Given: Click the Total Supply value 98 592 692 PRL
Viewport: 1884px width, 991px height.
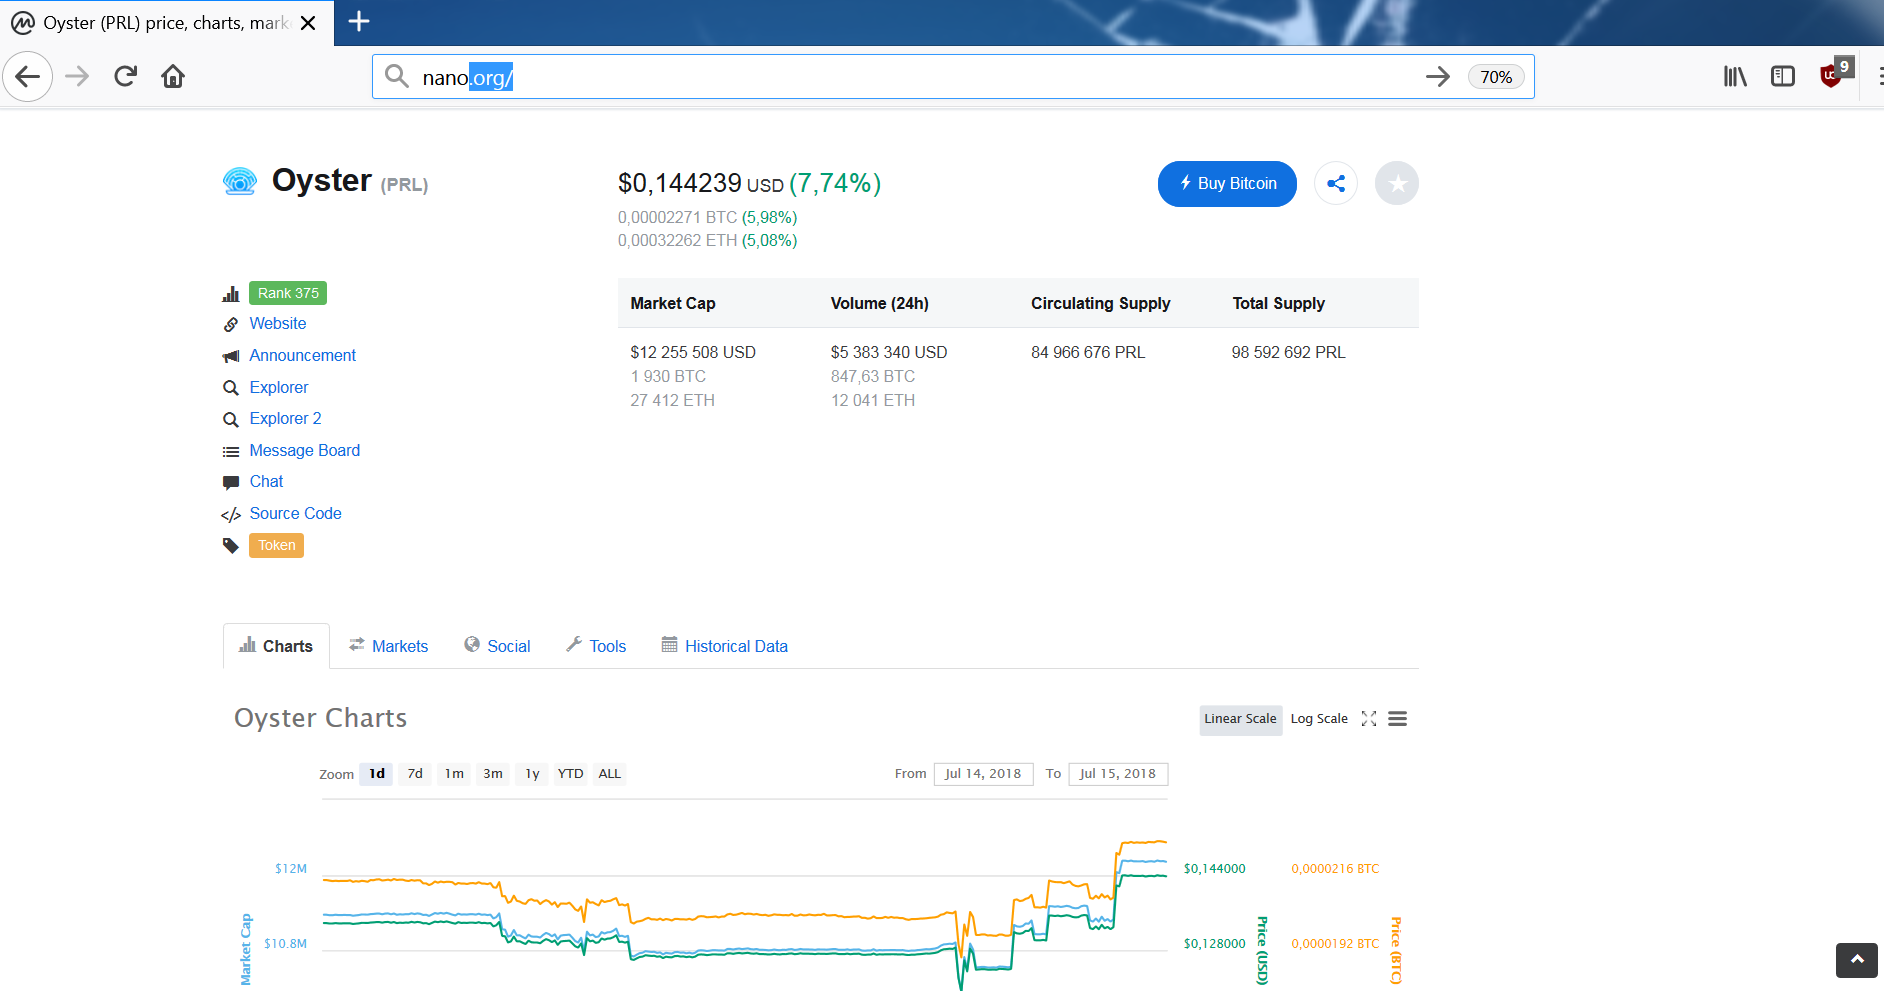Looking at the screenshot, I should pyautogui.click(x=1289, y=352).
